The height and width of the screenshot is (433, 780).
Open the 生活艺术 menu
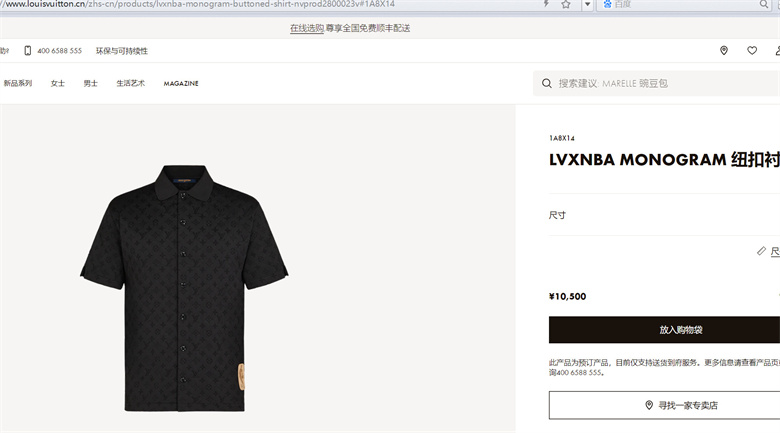click(130, 83)
